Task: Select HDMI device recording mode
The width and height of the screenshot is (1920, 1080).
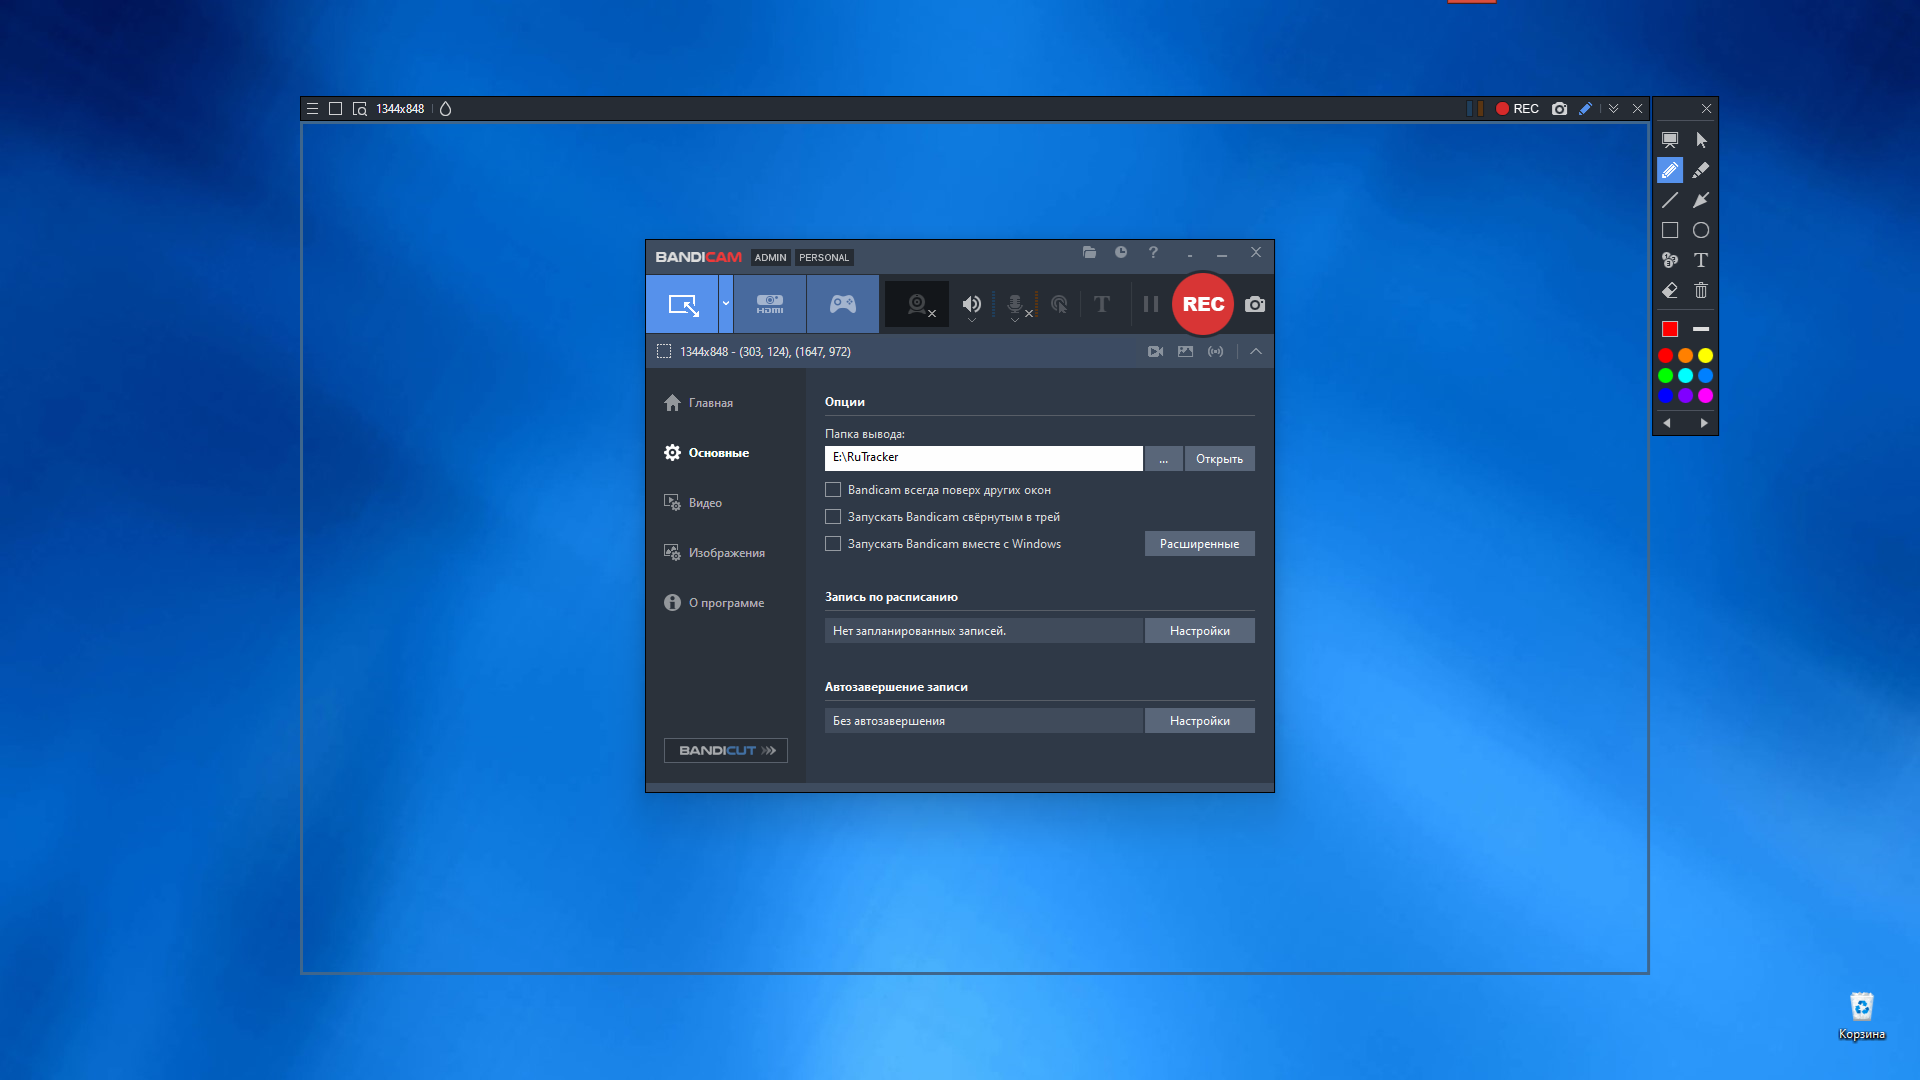Action: click(769, 304)
